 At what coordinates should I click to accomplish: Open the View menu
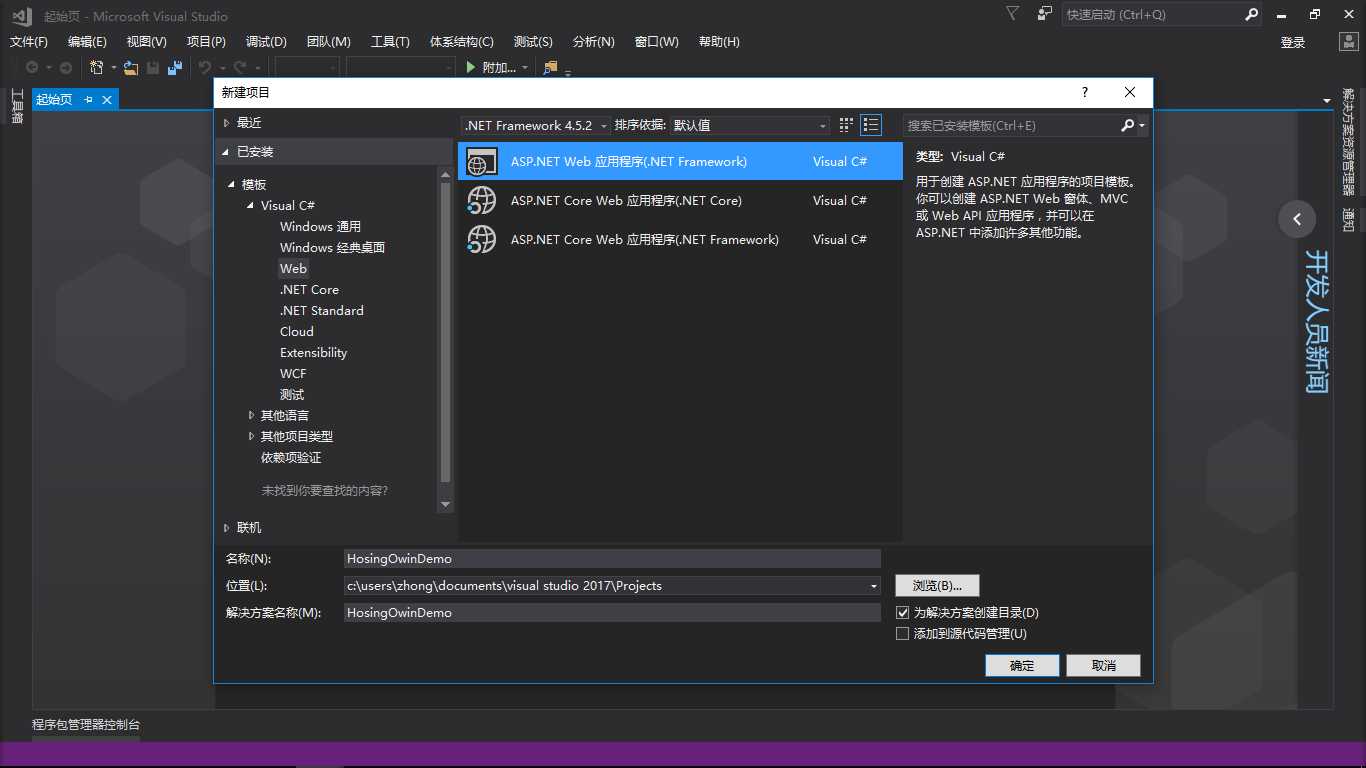146,41
